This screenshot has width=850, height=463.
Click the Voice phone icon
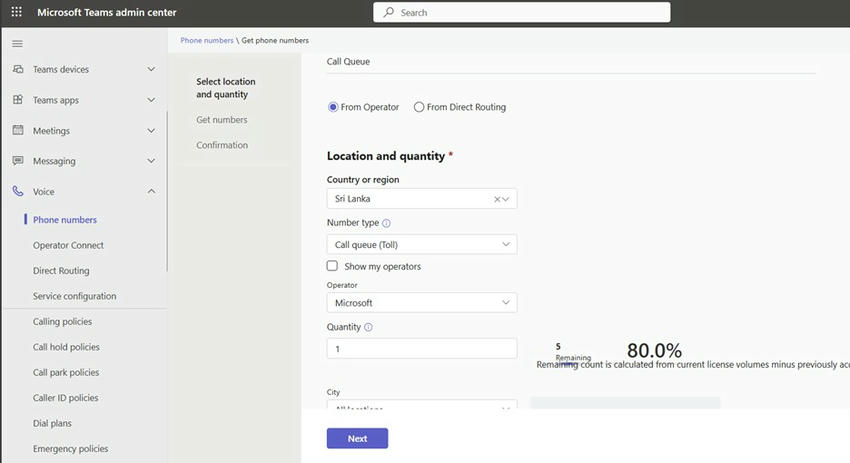pyautogui.click(x=18, y=191)
